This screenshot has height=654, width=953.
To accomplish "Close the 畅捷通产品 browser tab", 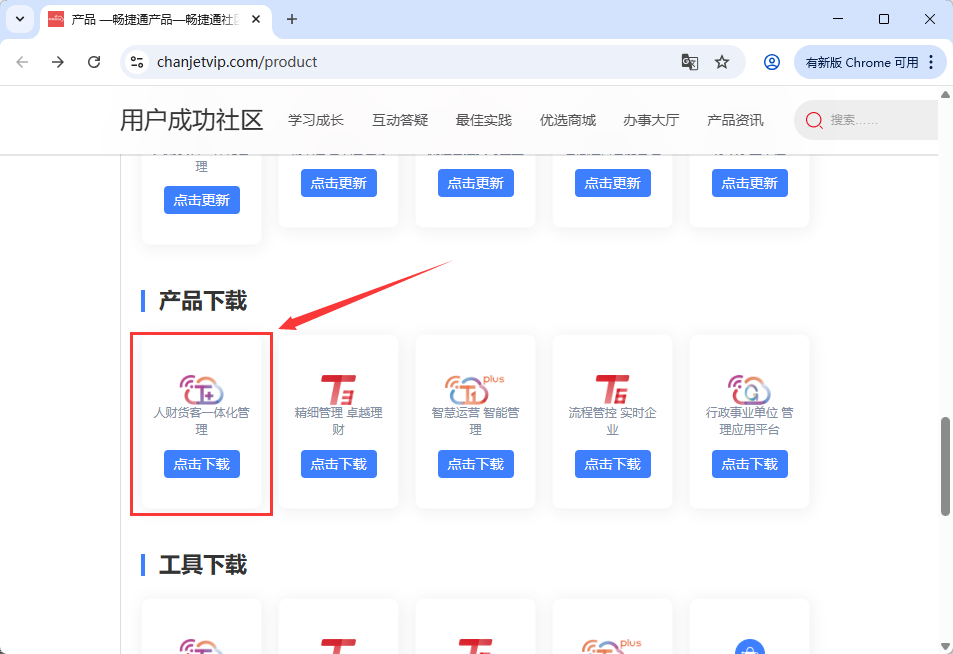I will click(256, 19).
